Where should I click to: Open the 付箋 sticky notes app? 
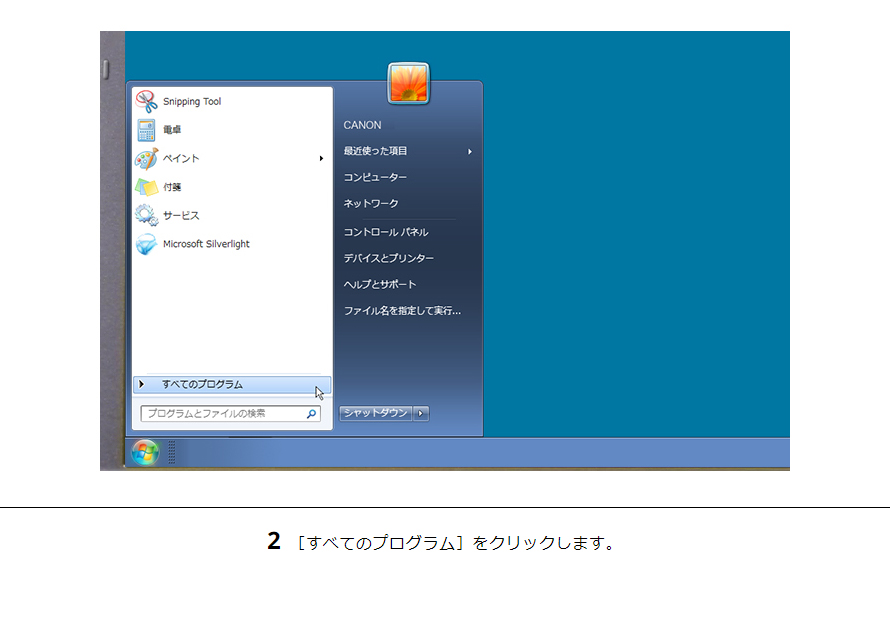(x=170, y=185)
